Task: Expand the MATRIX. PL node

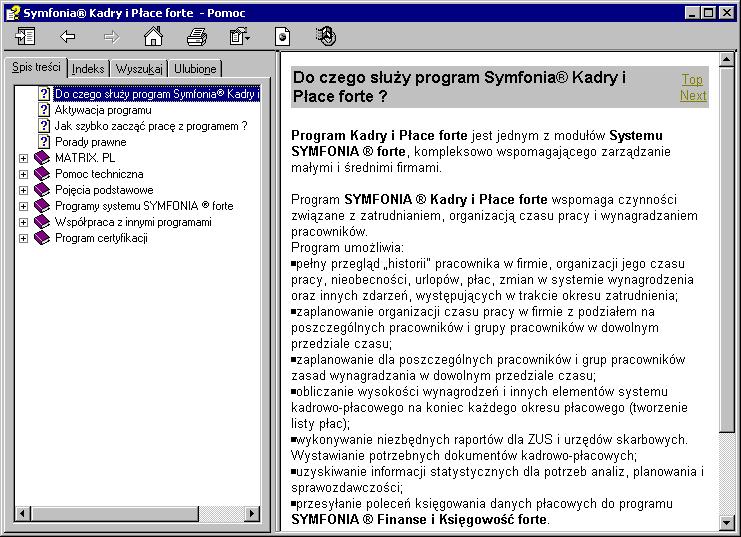Action: point(23,158)
